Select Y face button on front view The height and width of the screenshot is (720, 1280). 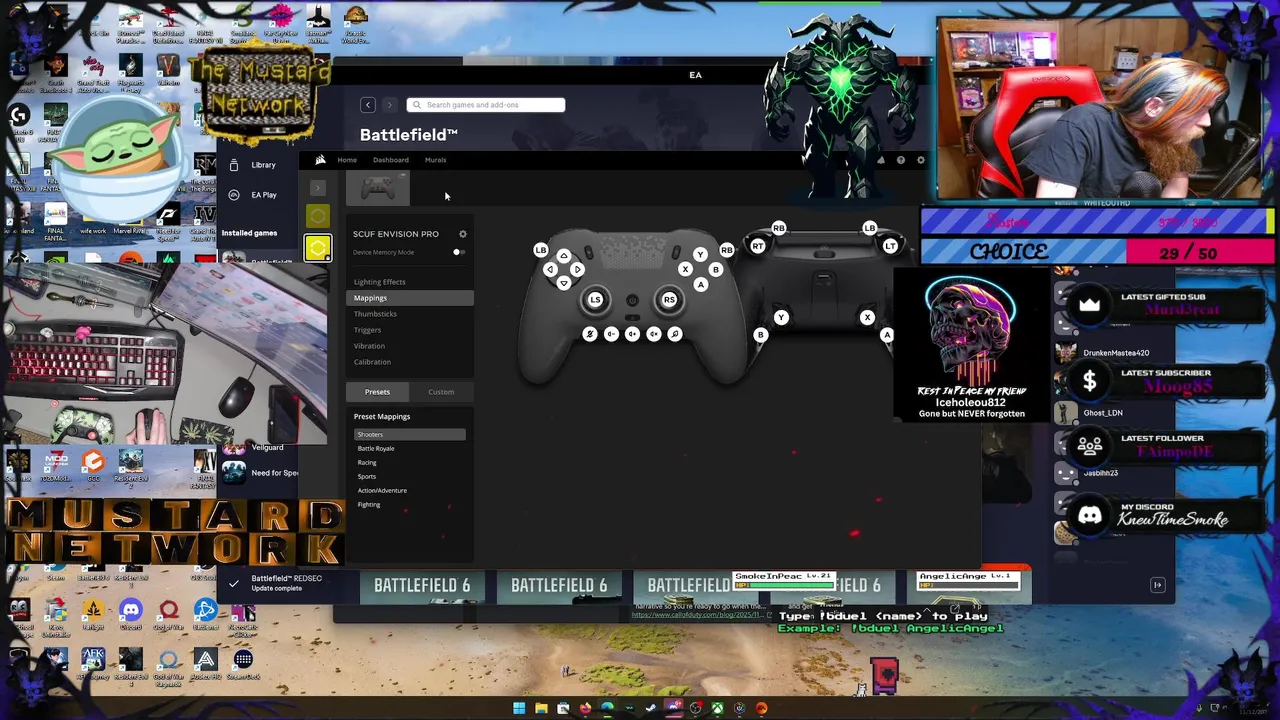click(700, 255)
